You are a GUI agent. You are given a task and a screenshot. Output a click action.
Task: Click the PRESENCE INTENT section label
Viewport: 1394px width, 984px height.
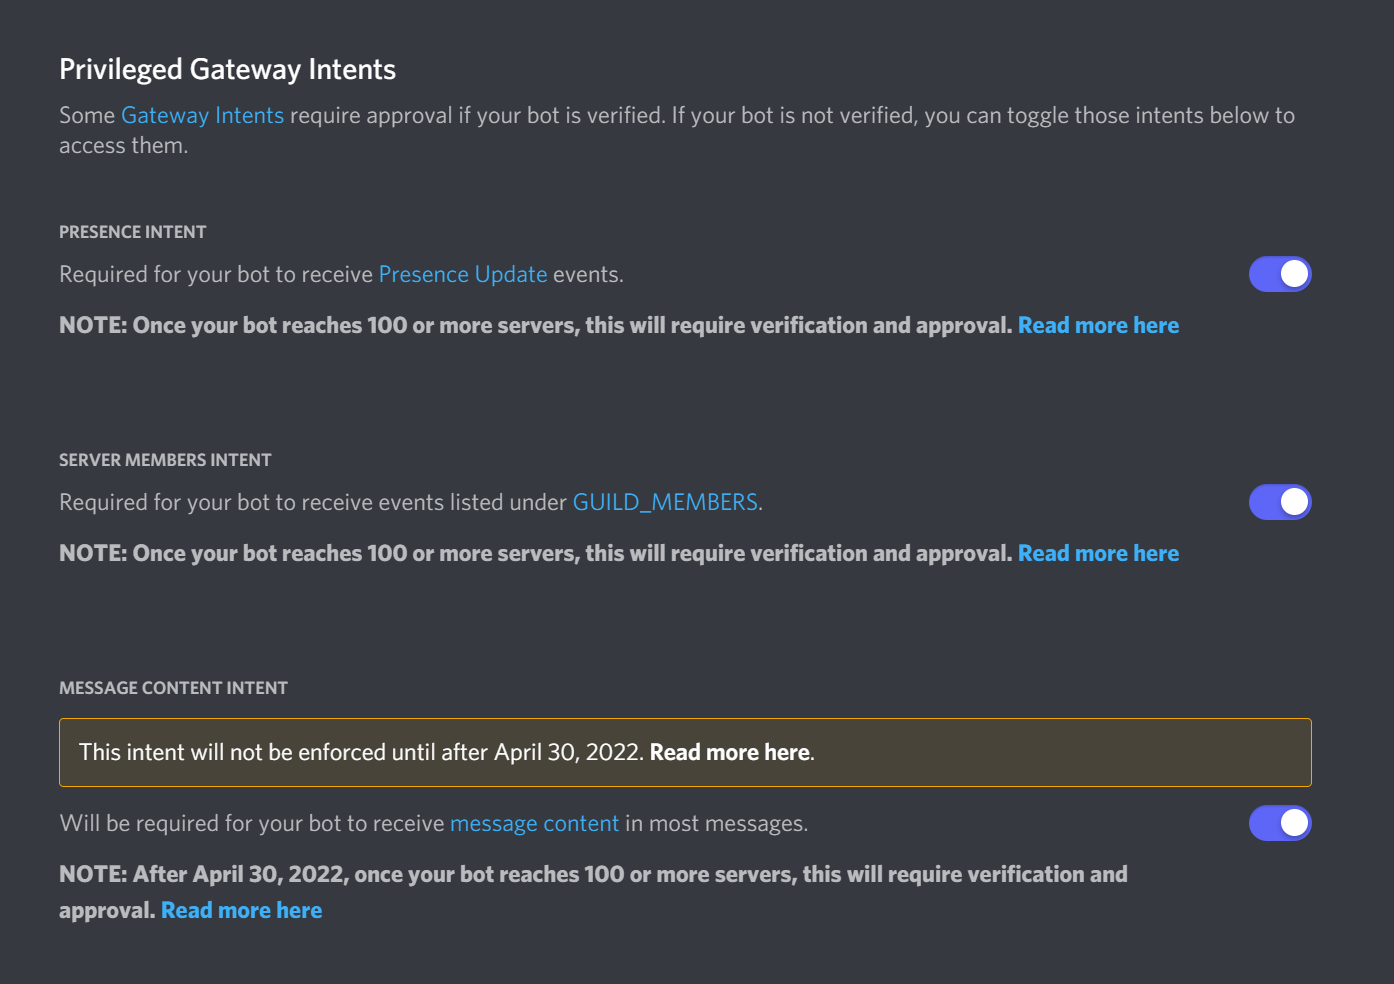click(x=132, y=231)
